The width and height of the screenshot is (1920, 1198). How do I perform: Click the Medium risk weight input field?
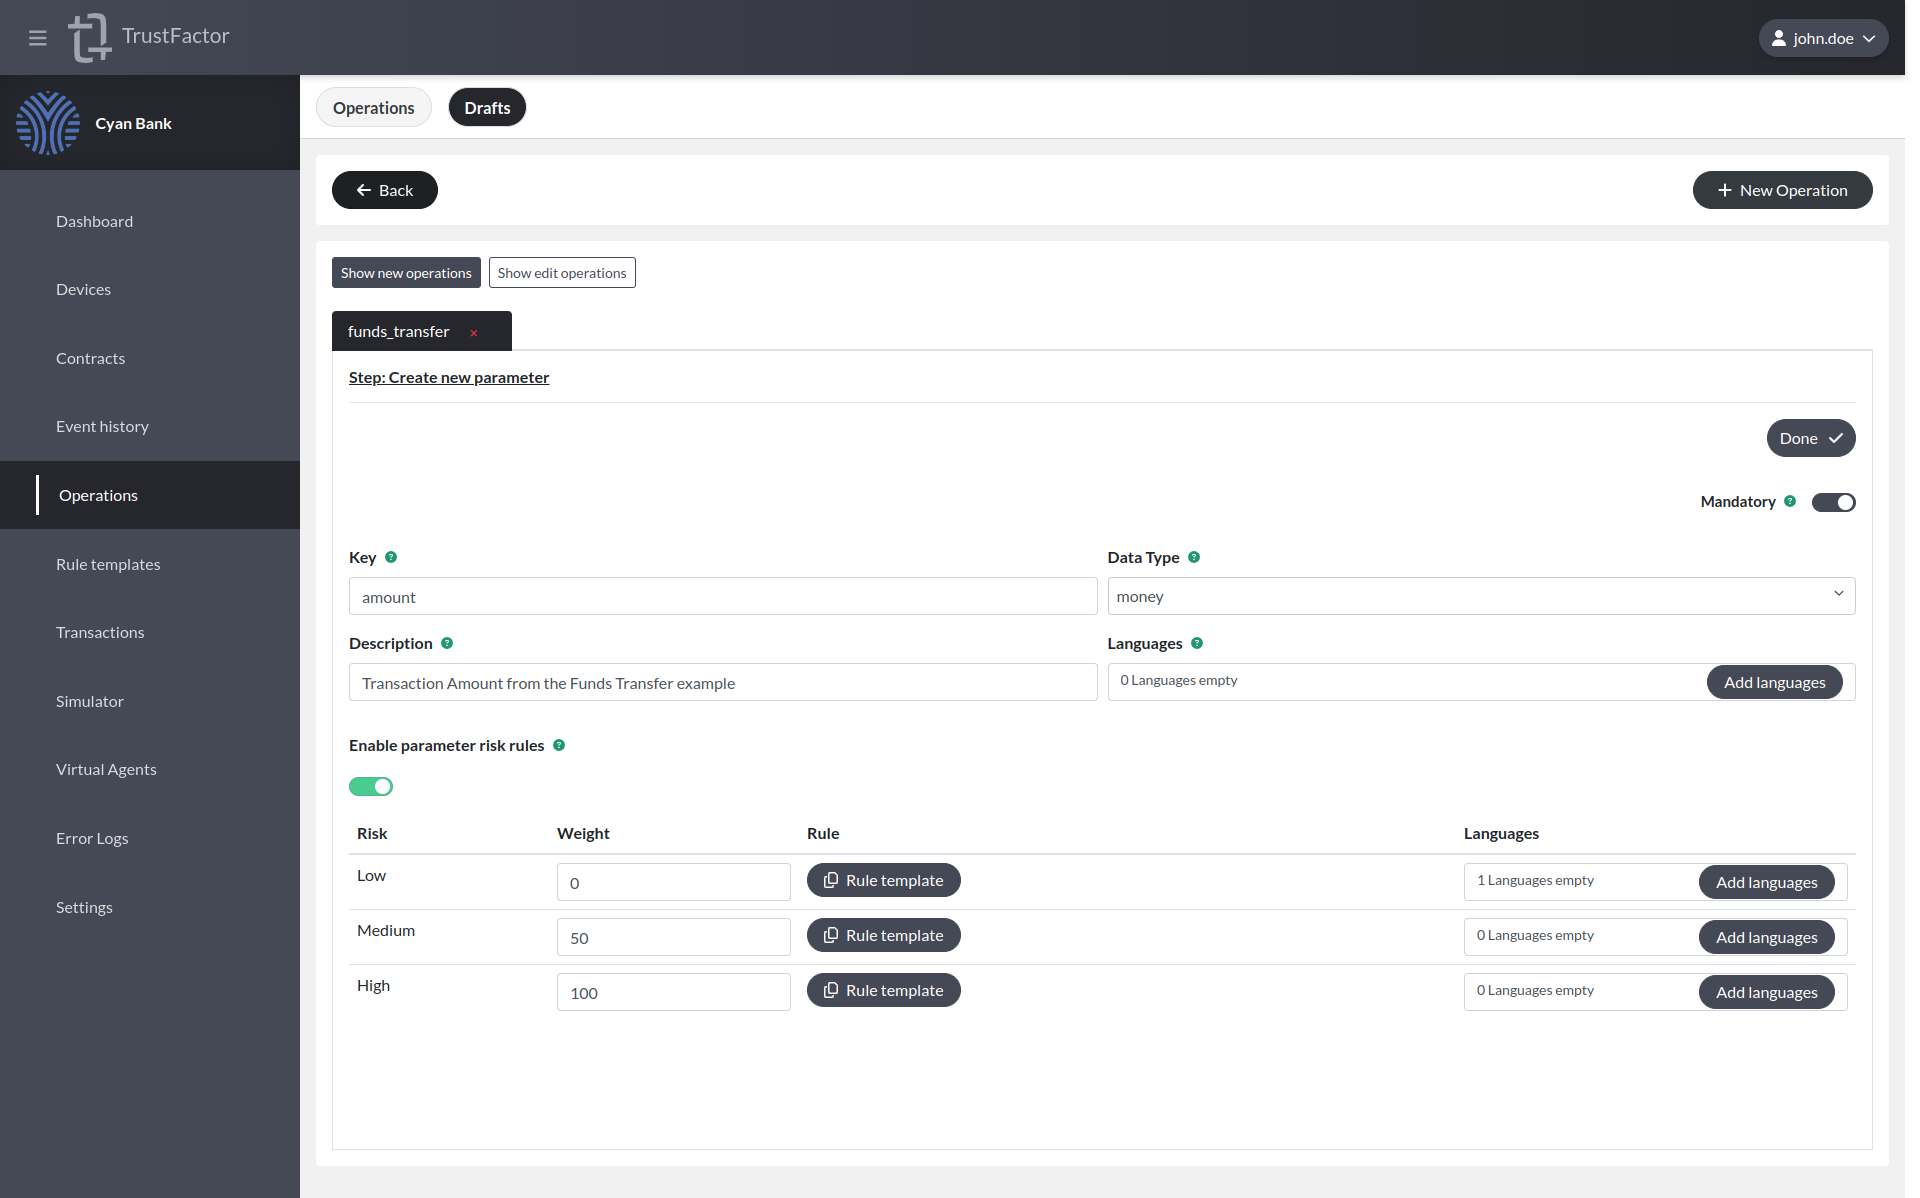tap(673, 937)
